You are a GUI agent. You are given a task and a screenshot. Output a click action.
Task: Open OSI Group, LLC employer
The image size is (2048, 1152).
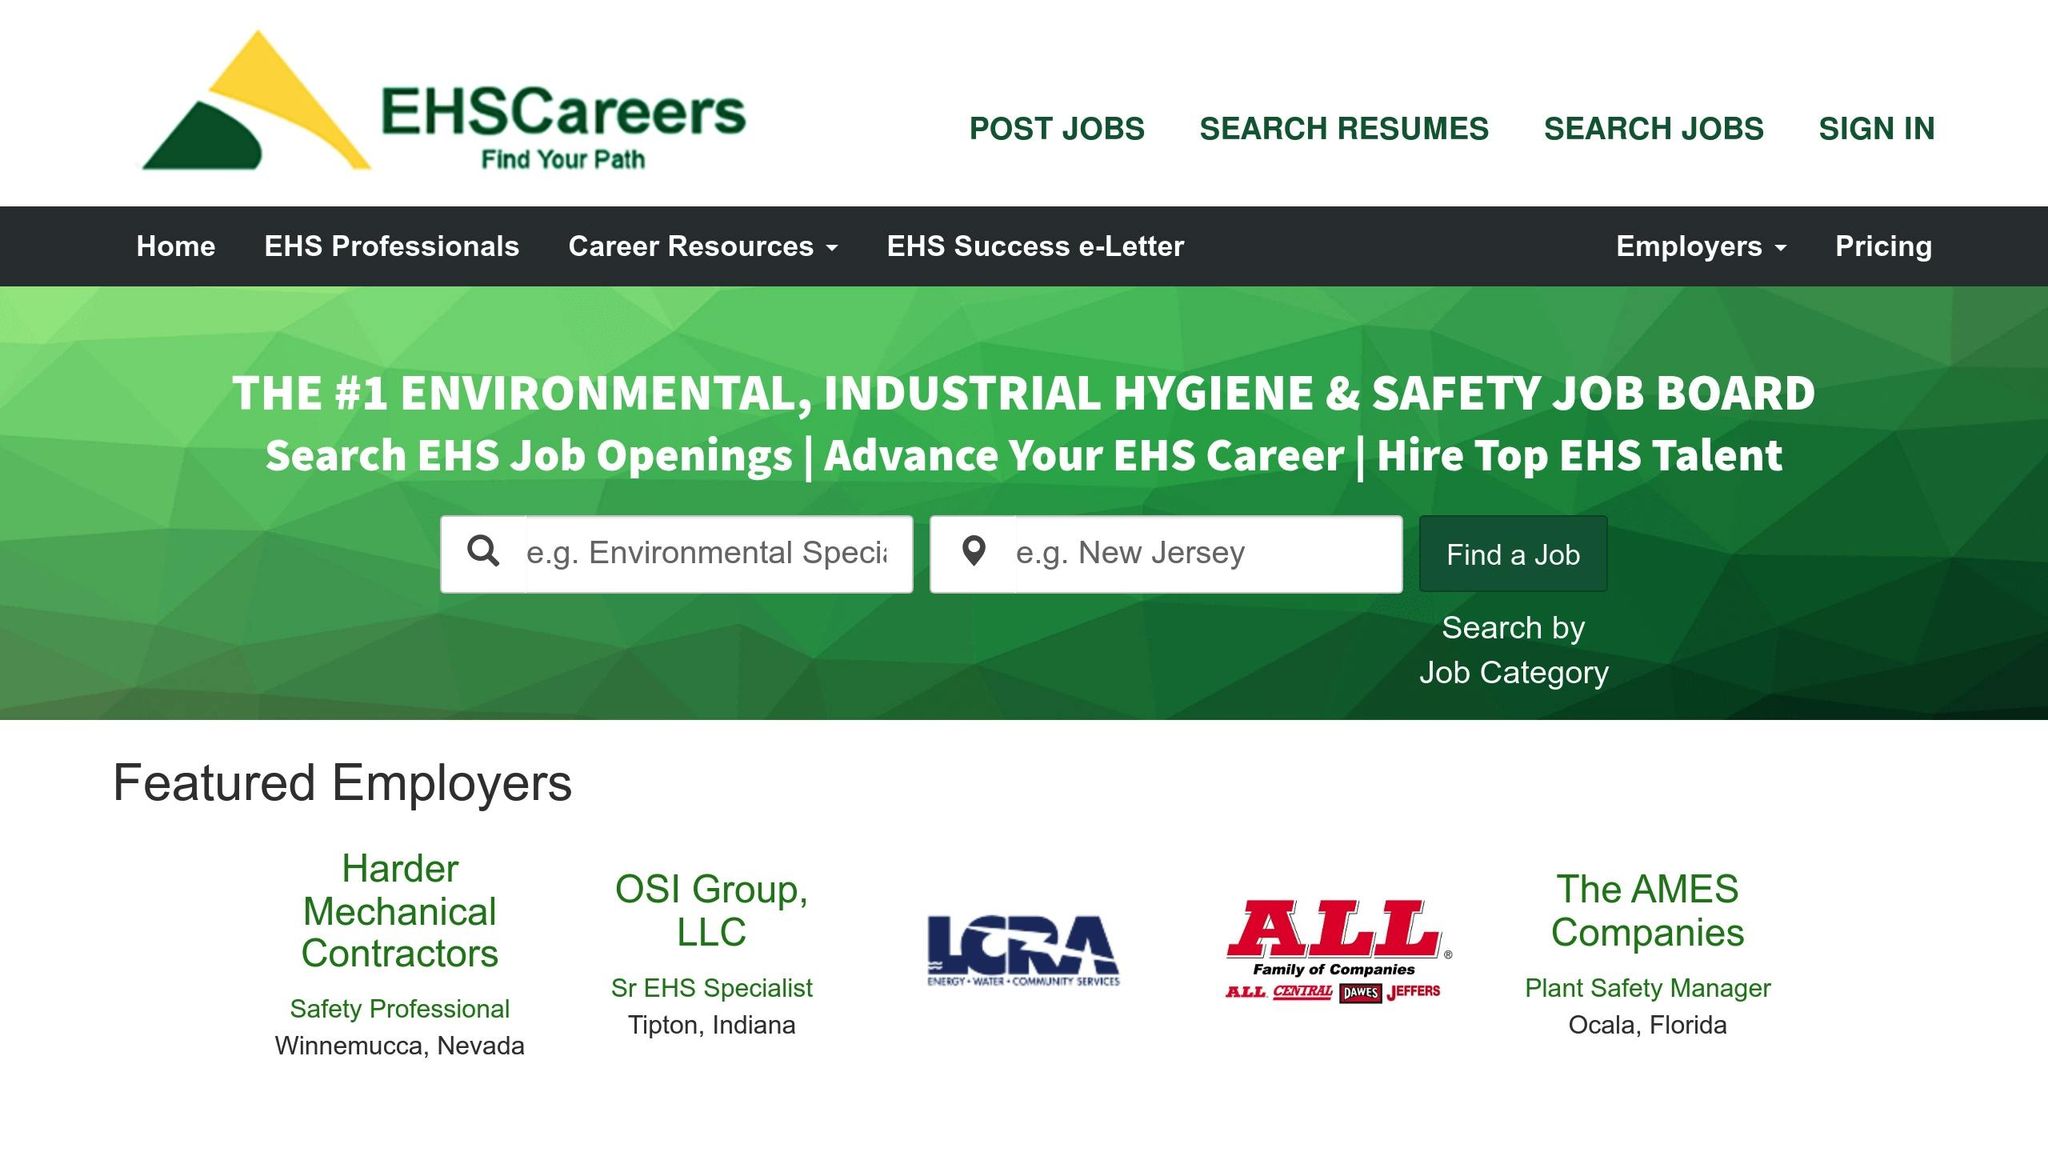click(x=711, y=911)
